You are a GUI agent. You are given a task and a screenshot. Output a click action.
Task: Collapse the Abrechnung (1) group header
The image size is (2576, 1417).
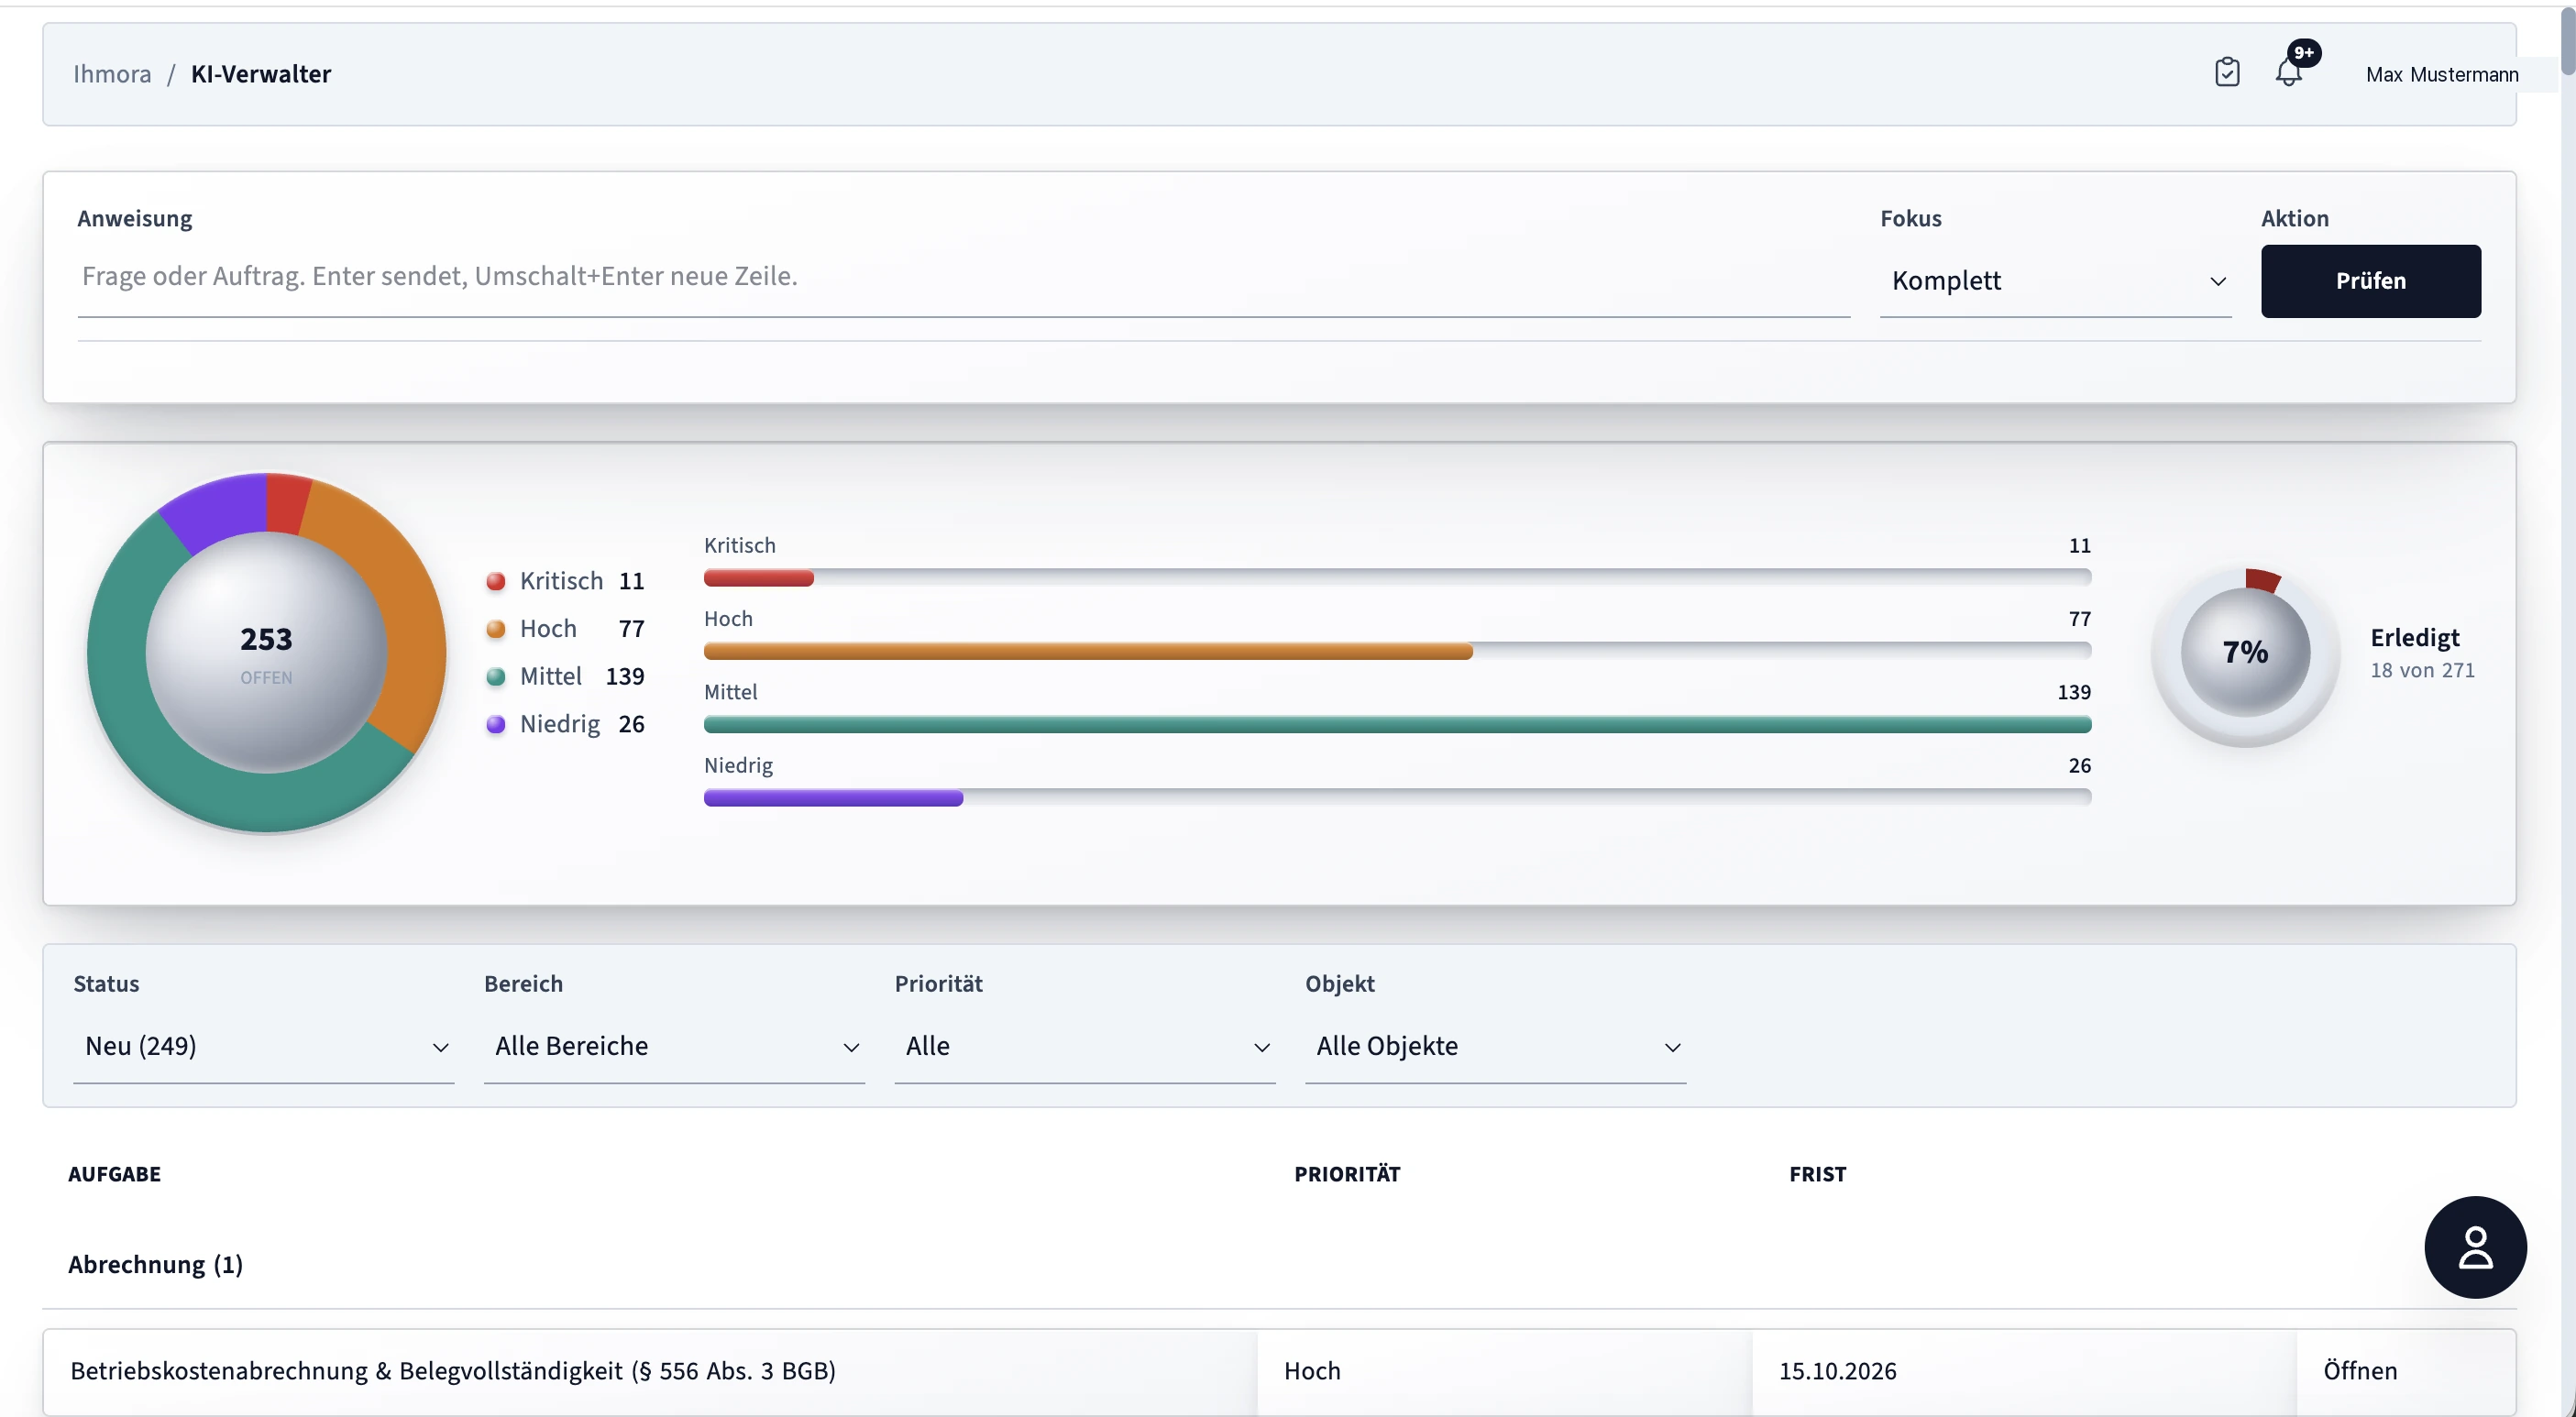[156, 1265]
